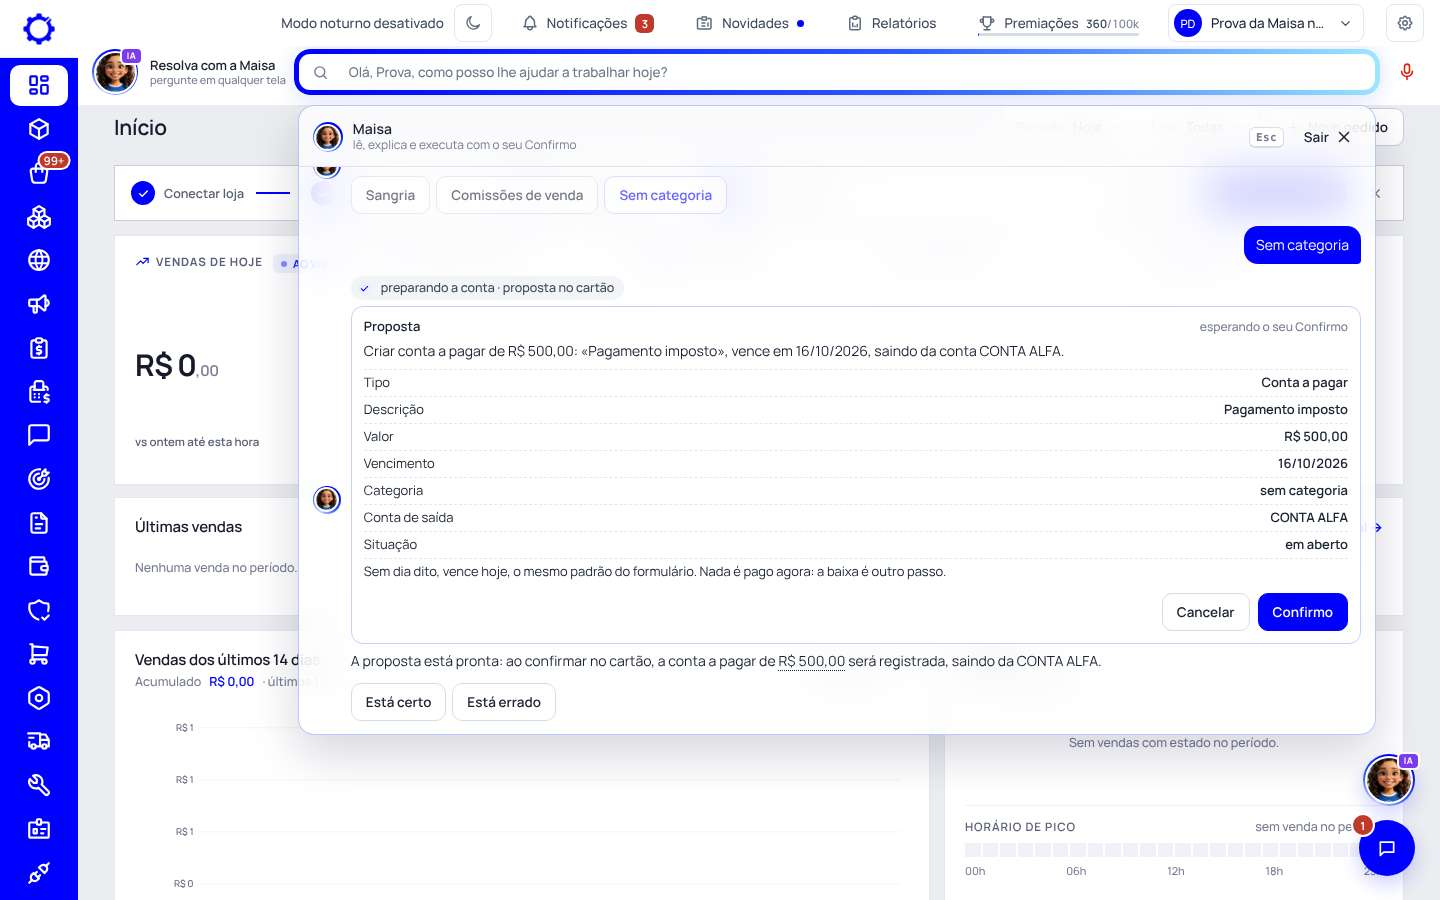Viewport: 1440px width, 900px height.
Task: Open the shield icon in sidebar
Action: pos(39,610)
